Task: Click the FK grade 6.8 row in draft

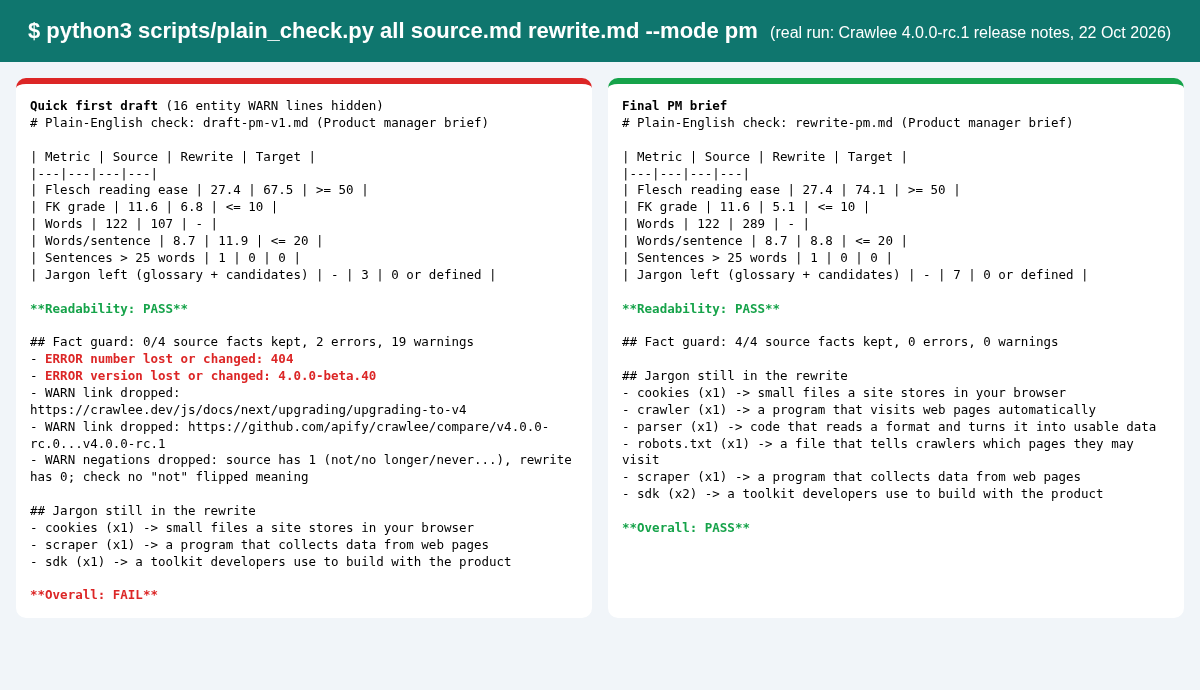Action: tap(154, 207)
